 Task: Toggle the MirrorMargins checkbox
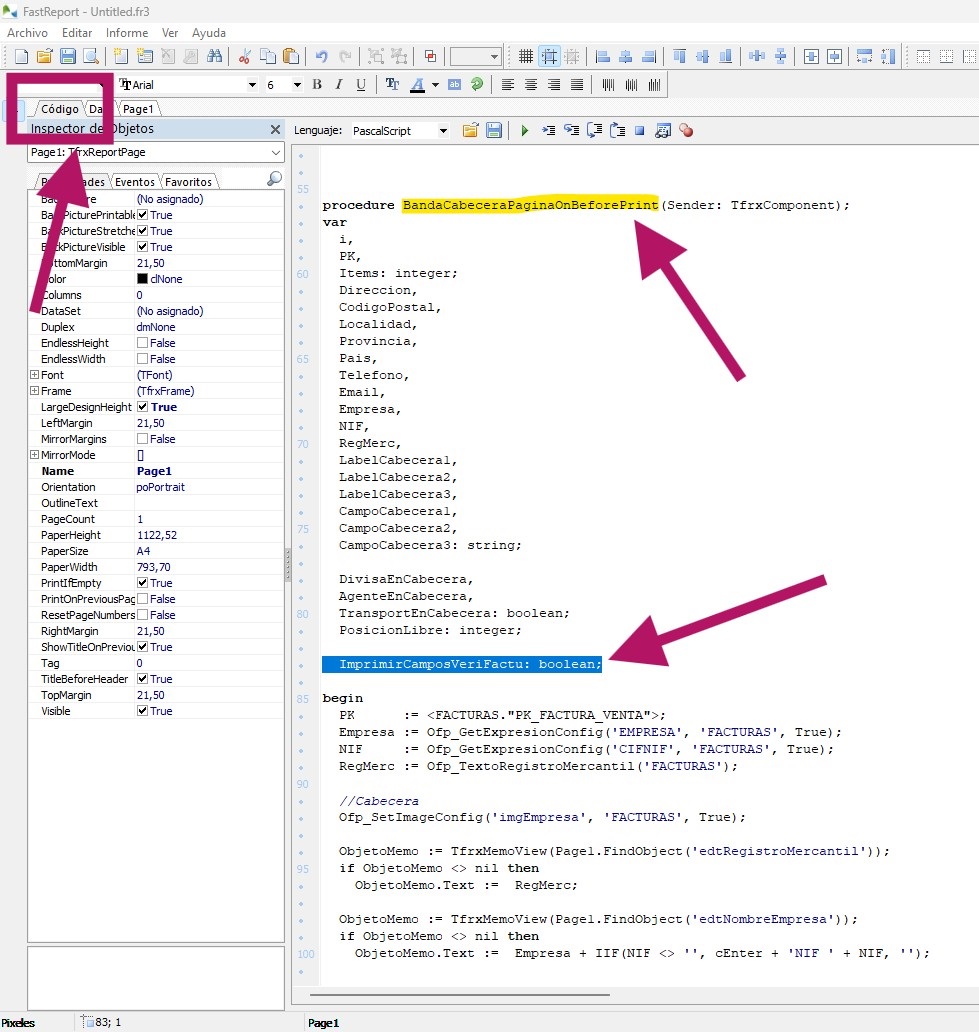(x=143, y=439)
